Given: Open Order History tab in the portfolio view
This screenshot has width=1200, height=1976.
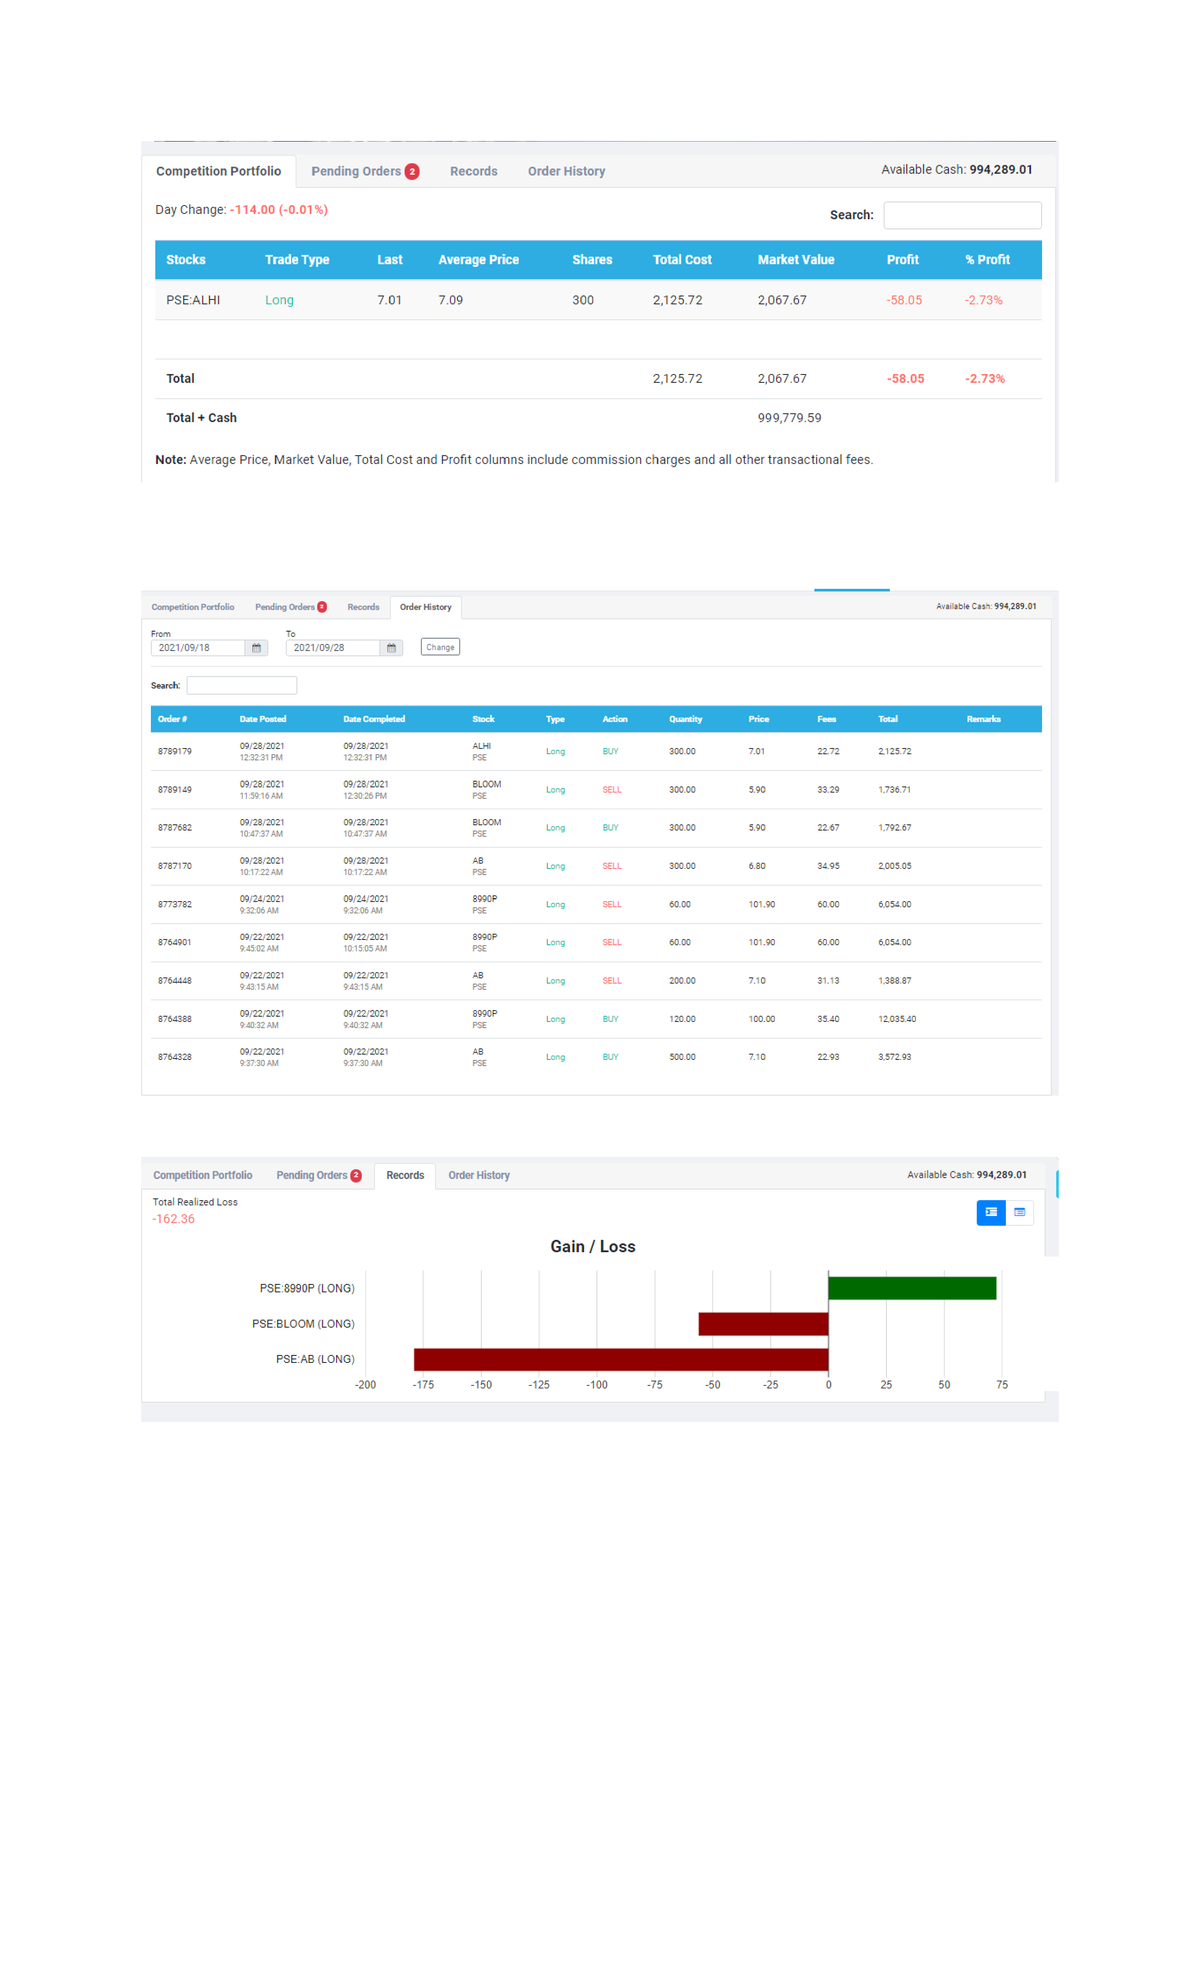Looking at the screenshot, I should click(x=566, y=171).
